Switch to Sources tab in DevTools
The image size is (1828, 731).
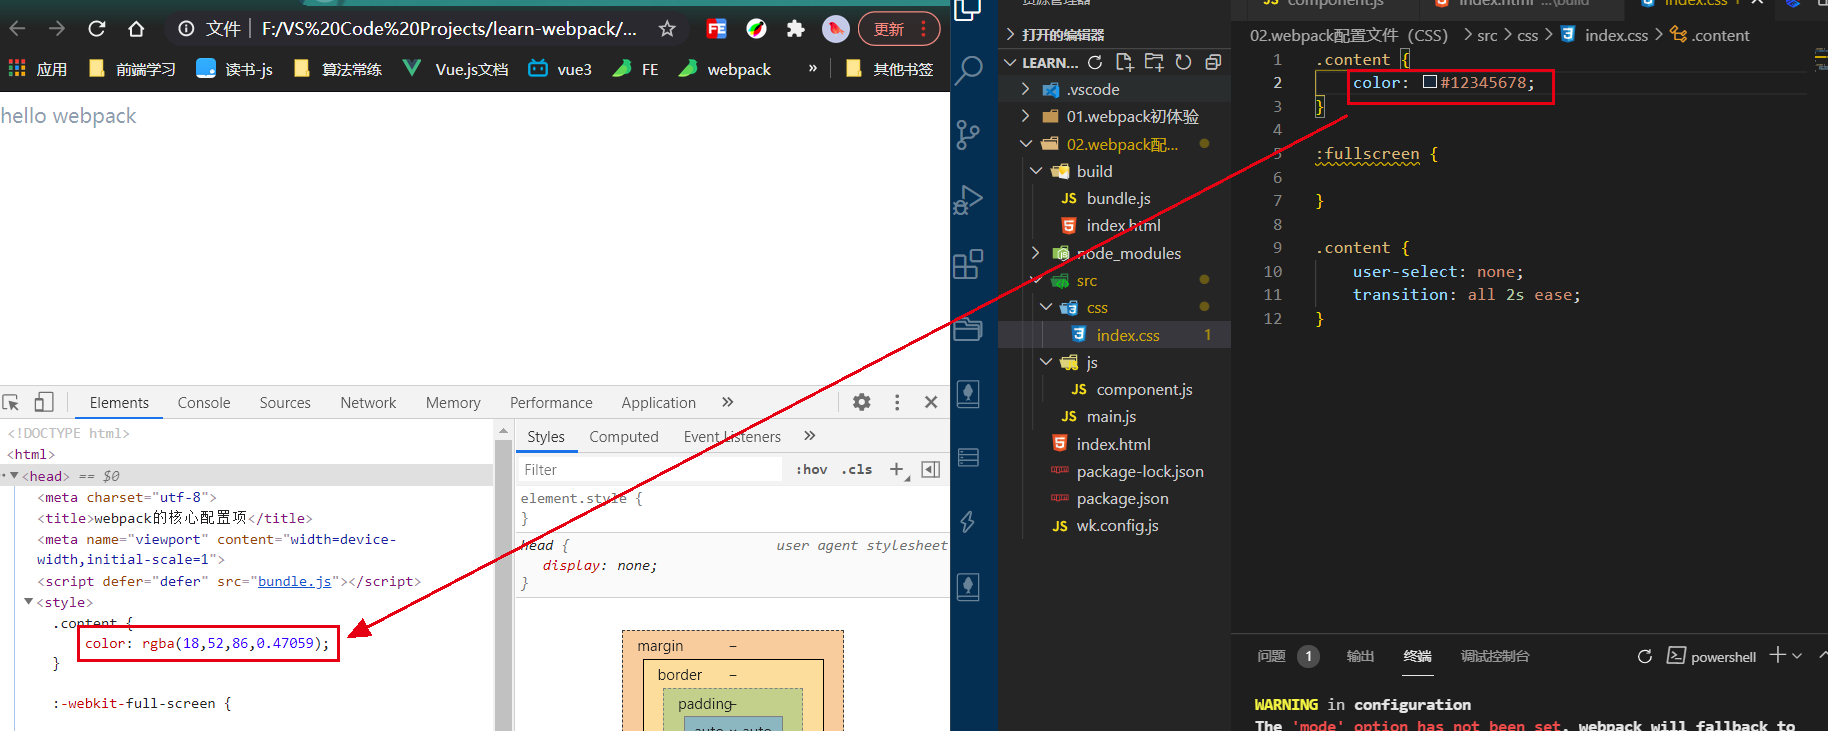coord(285,403)
